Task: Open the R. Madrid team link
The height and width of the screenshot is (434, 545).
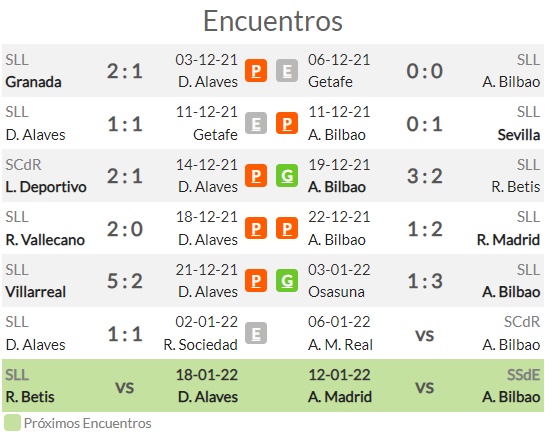Action: [x=508, y=240]
